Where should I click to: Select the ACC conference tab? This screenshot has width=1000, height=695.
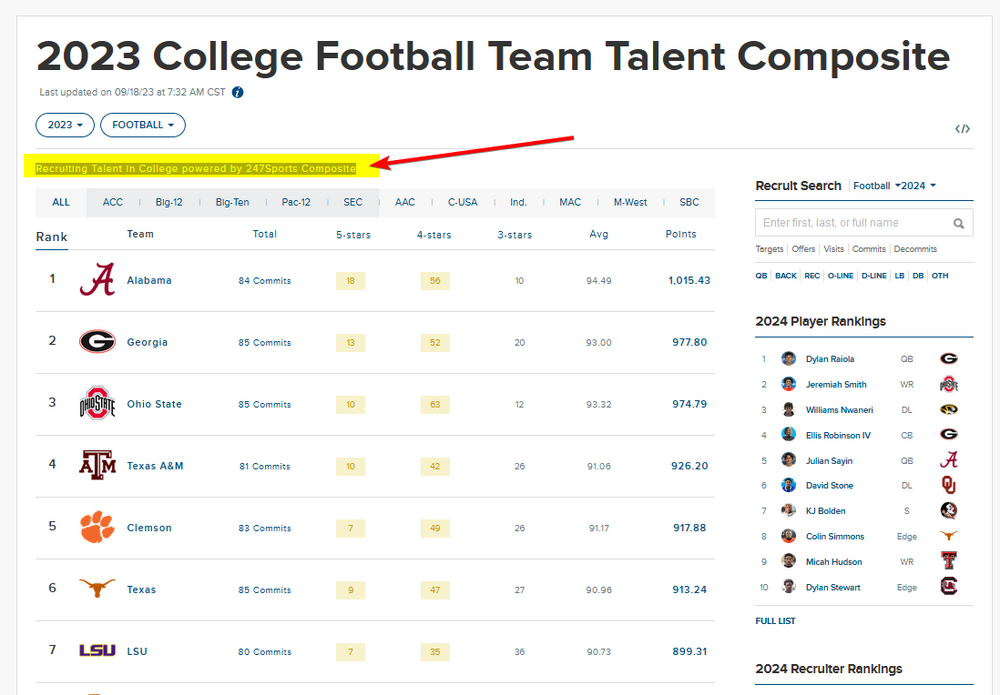click(113, 202)
